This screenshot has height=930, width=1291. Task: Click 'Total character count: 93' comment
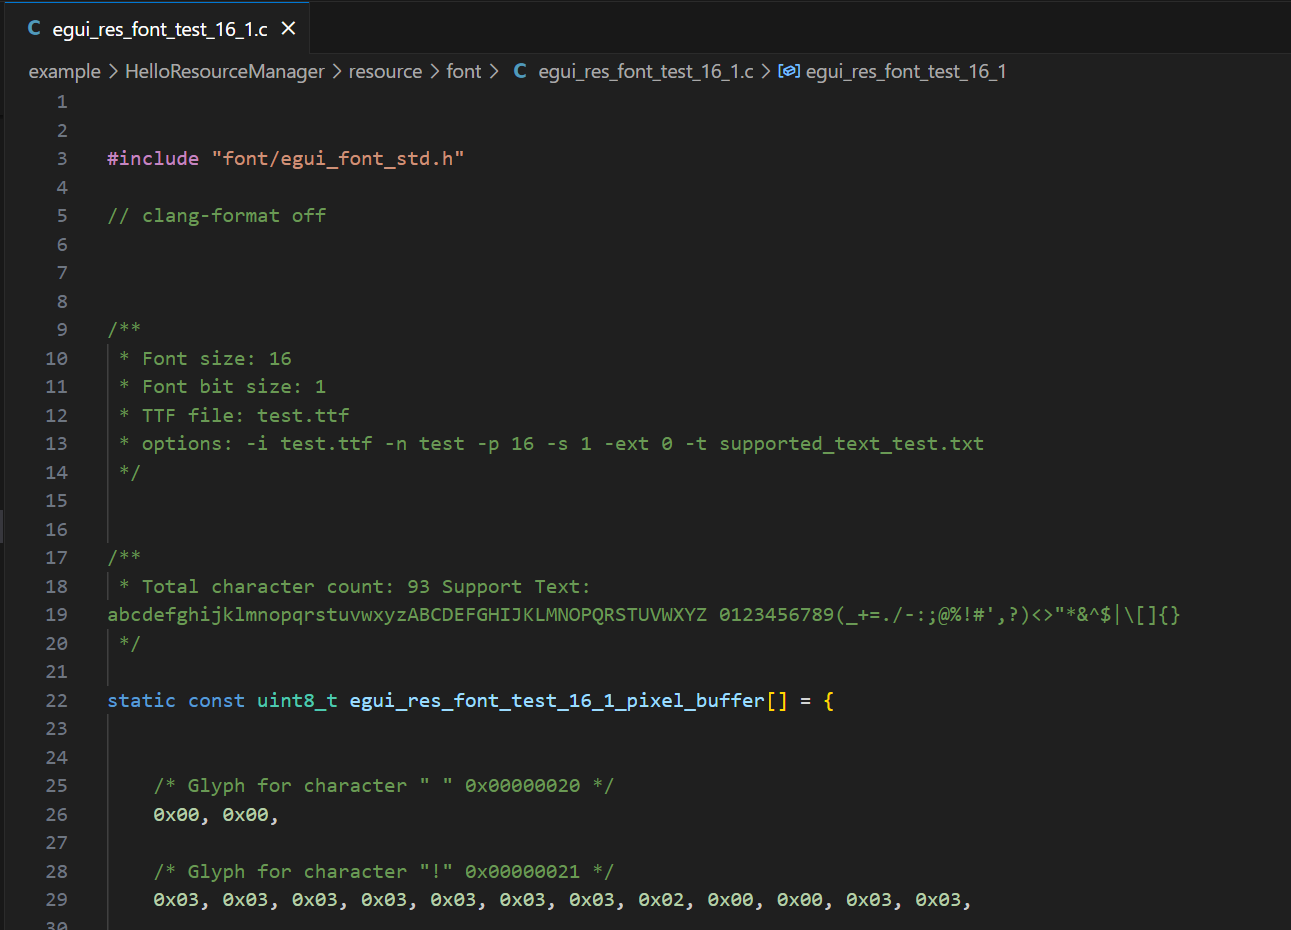(286, 587)
